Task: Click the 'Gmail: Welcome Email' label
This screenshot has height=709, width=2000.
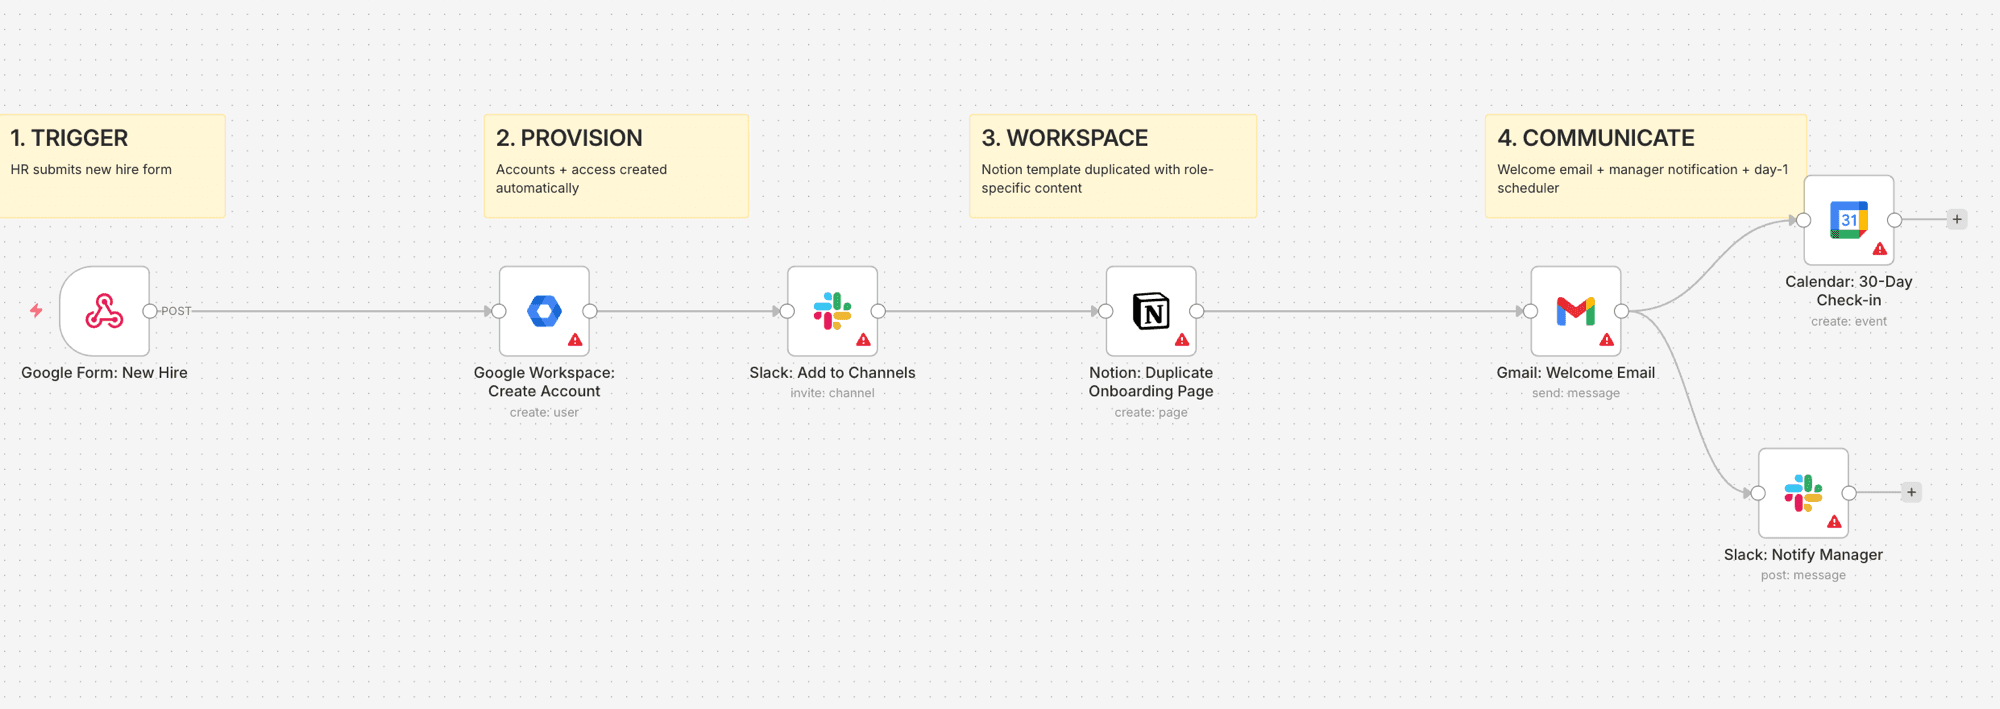Action: 1576,373
